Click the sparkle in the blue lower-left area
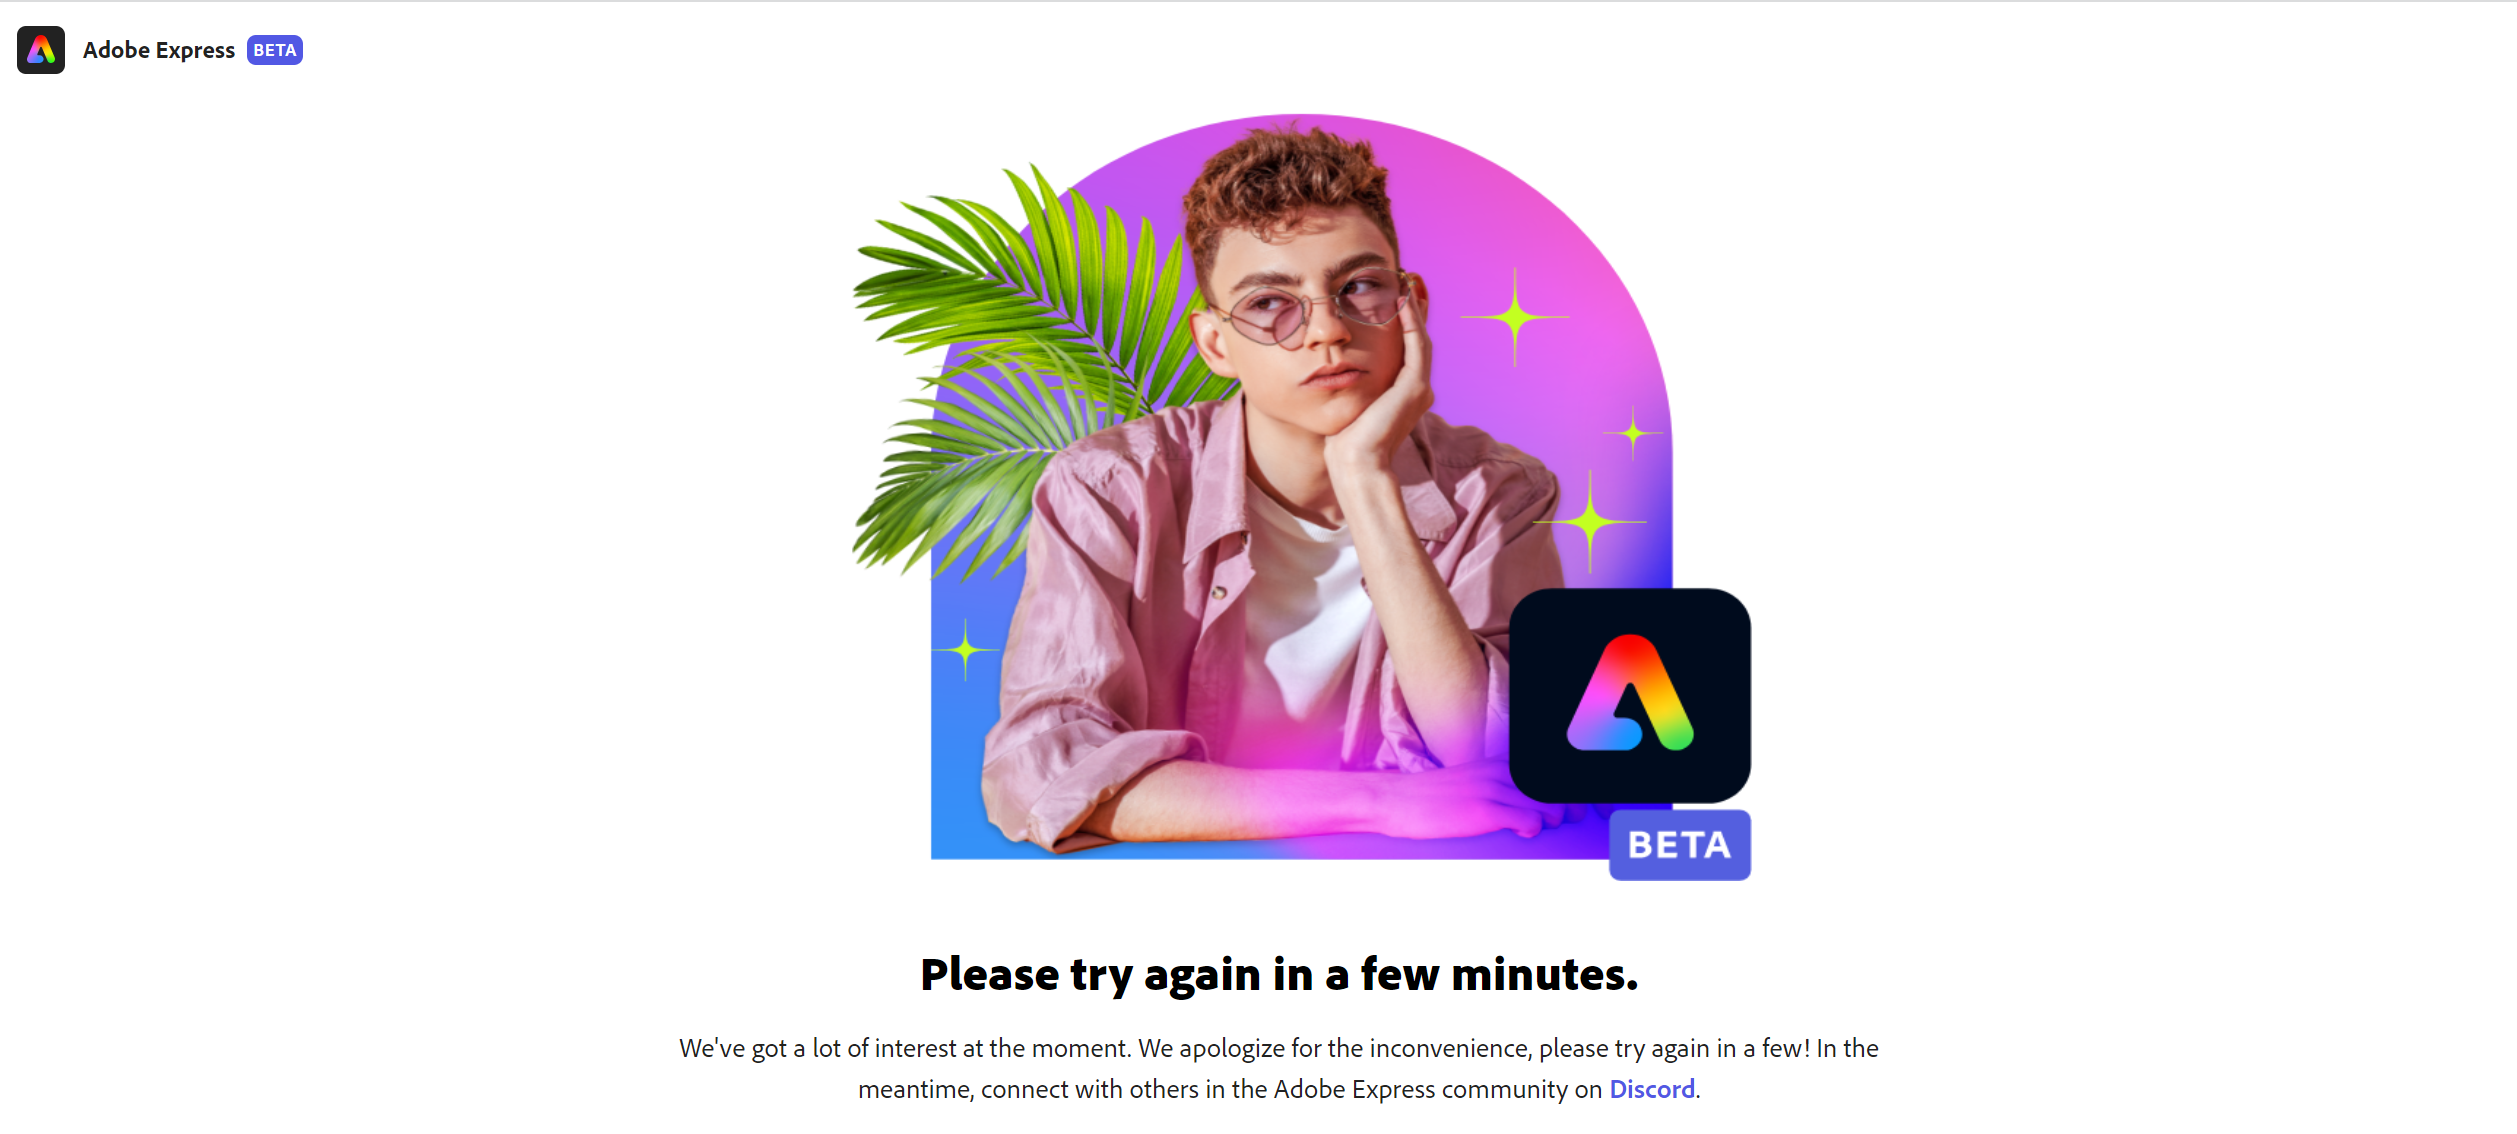This screenshot has width=2517, height=1134. pos(965,650)
